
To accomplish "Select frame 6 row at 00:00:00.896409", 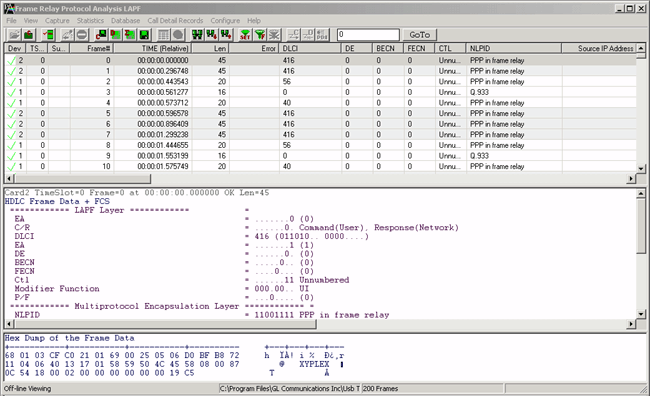I will pos(320,124).
